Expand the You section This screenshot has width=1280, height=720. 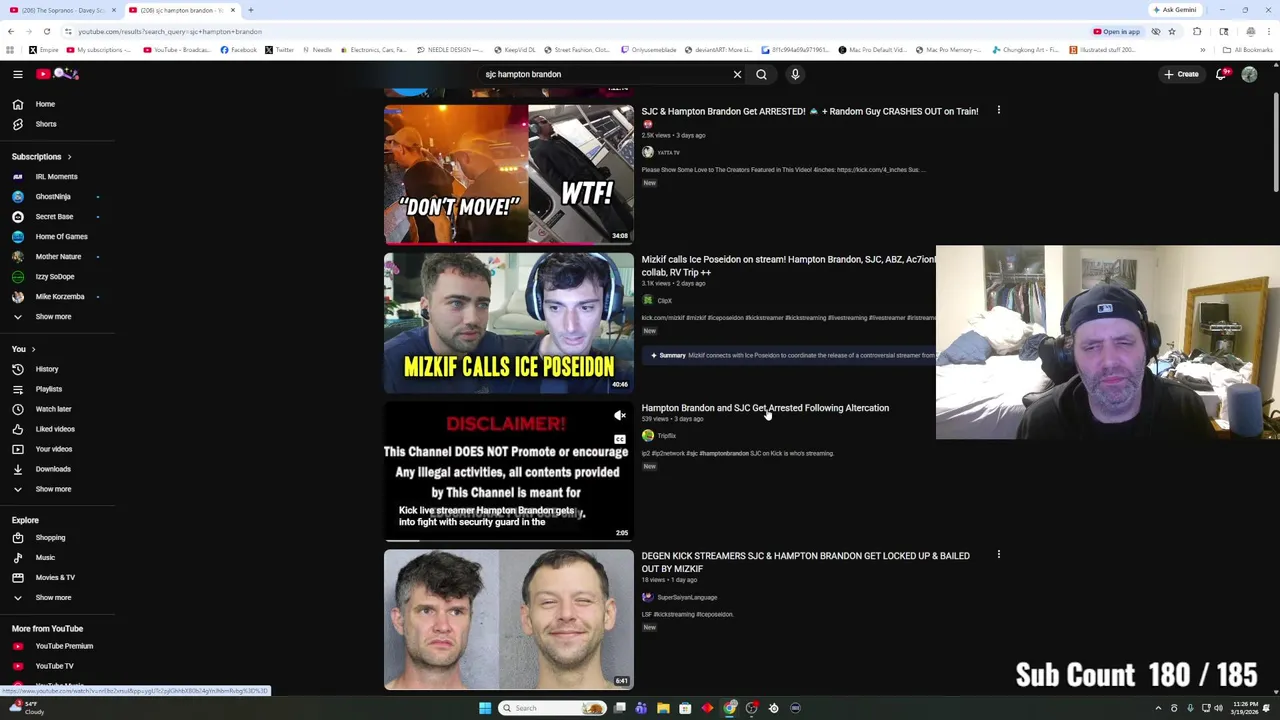[23, 349]
